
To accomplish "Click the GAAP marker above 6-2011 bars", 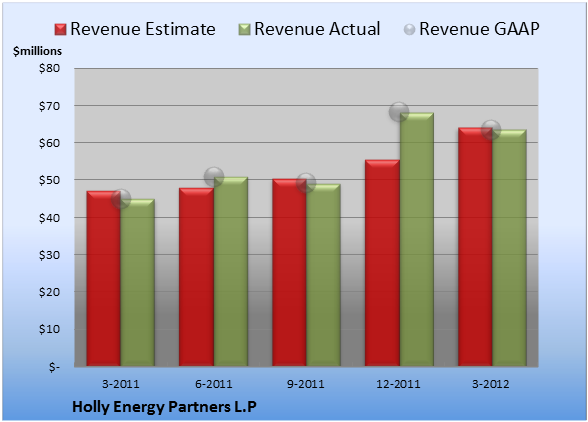I will [214, 177].
